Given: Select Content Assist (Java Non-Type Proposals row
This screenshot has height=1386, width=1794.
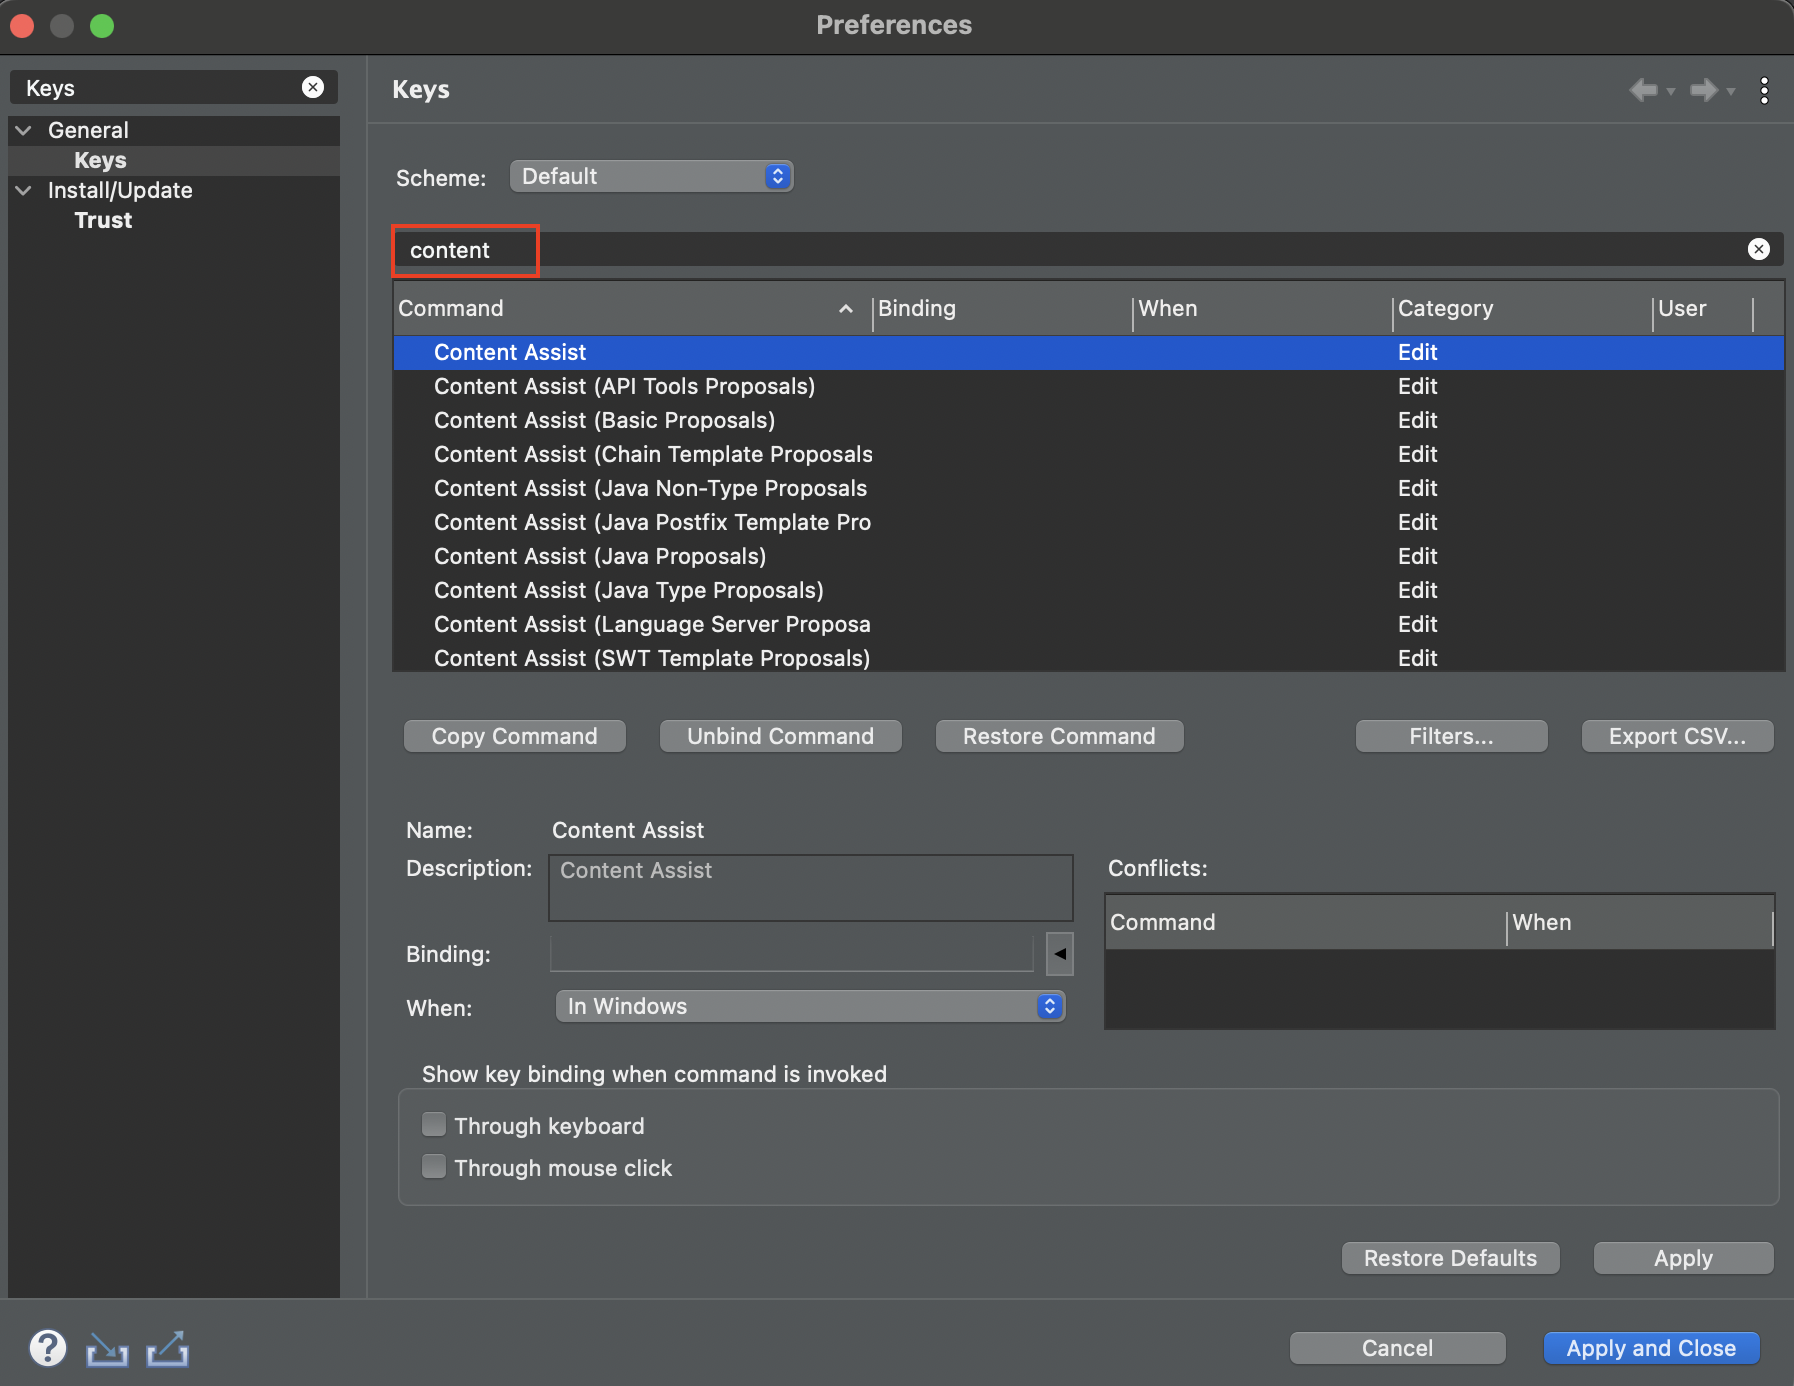Looking at the screenshot, I should click(1089, 488).
